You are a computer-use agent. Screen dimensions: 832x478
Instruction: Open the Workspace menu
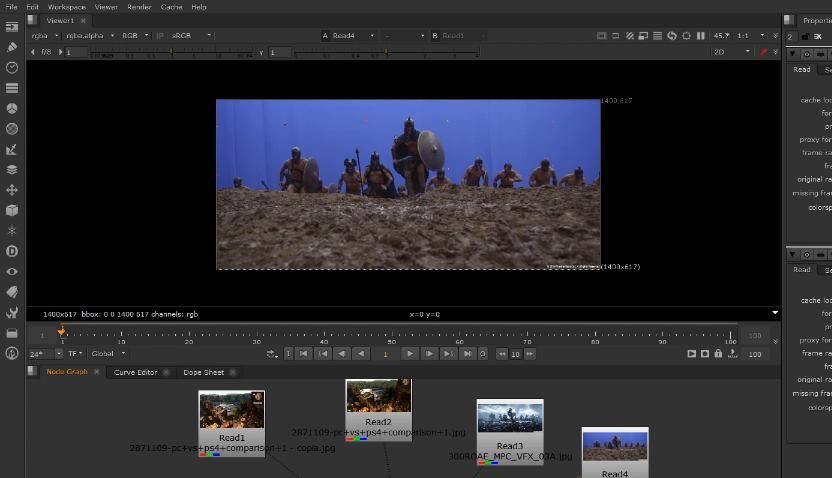pos(66,7)
